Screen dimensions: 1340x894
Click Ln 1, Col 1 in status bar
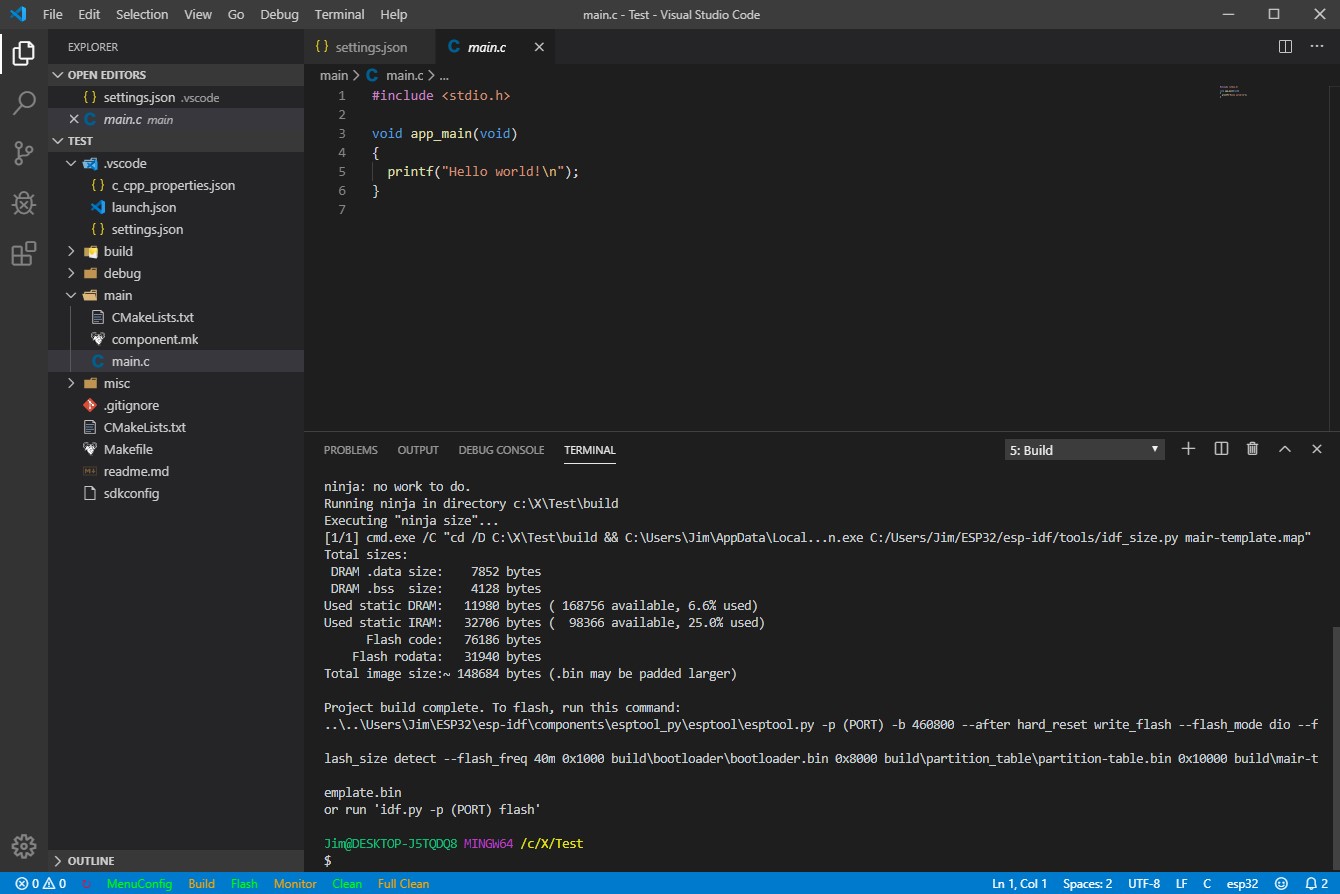(1019, 884)
